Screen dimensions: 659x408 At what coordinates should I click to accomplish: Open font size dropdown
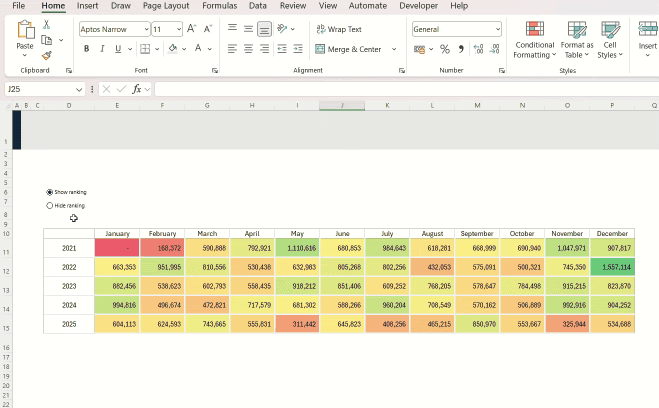(x=179, y=29)
